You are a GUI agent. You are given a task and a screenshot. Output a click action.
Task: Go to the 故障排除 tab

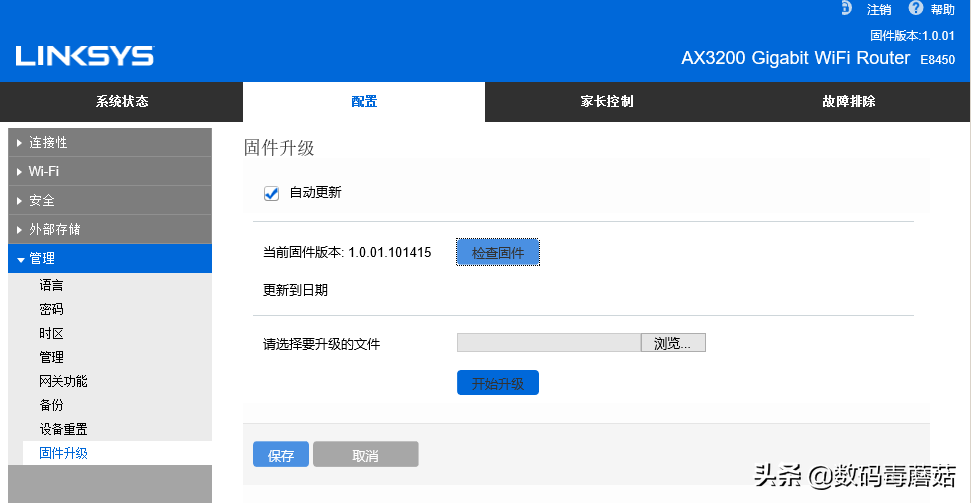(x=850, y=102)
